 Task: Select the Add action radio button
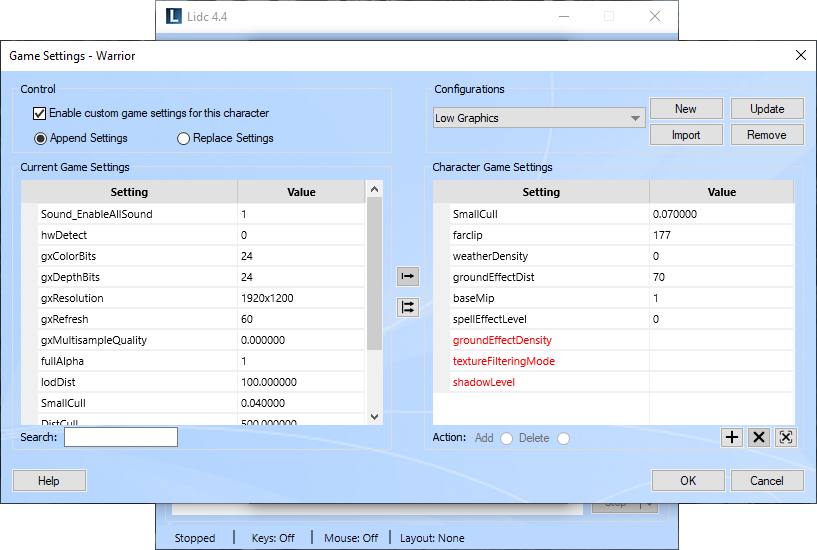pyautogui.click(x=506, y=439)
